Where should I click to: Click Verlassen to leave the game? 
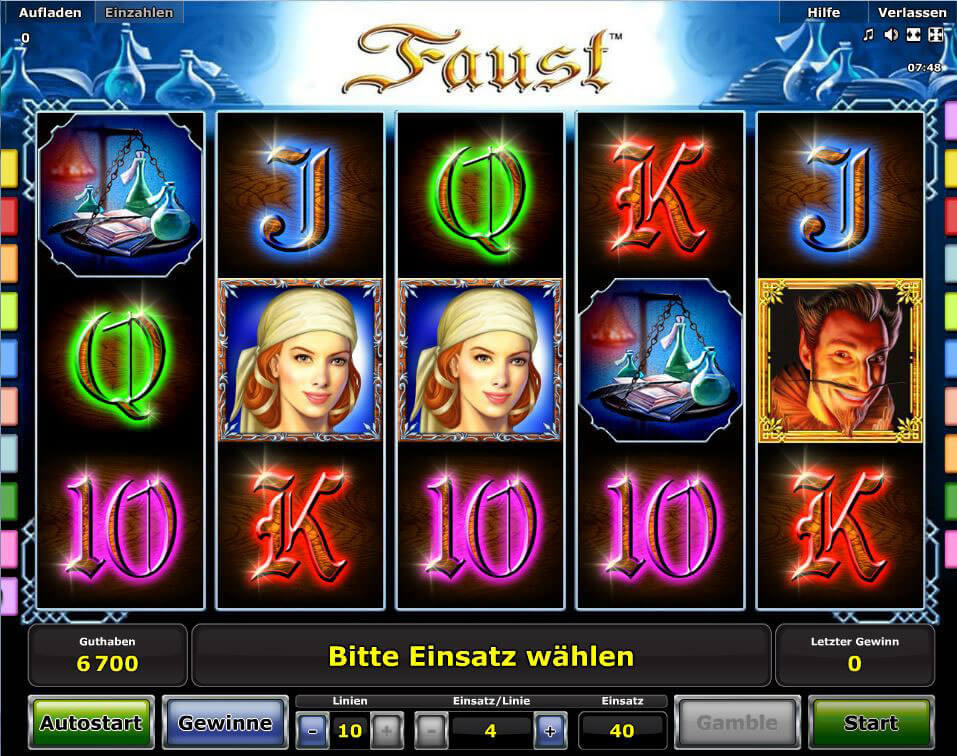tap(912, 12)
